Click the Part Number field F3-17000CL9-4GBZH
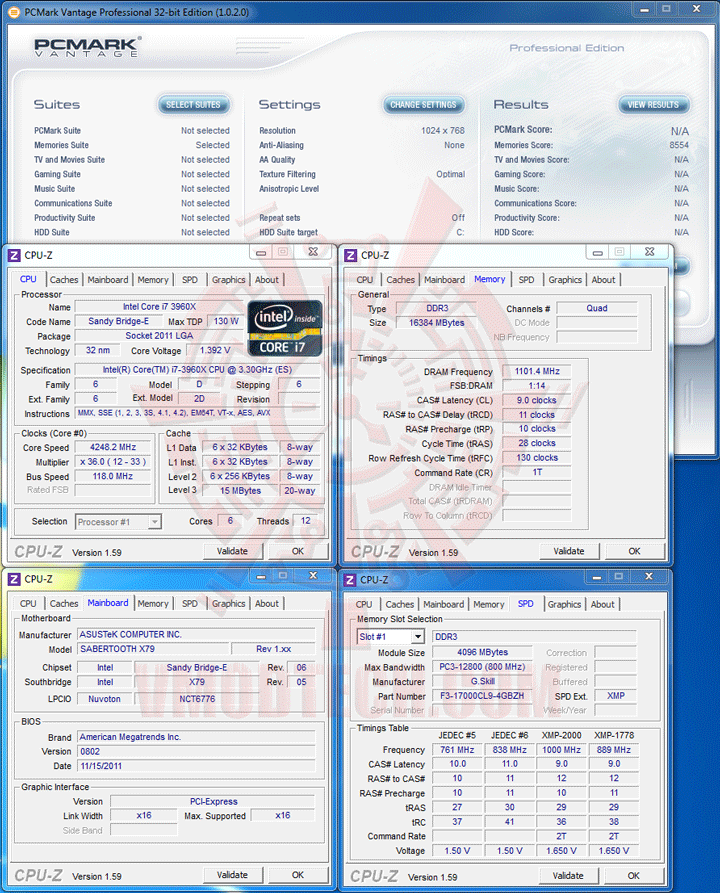 (482, 696)
